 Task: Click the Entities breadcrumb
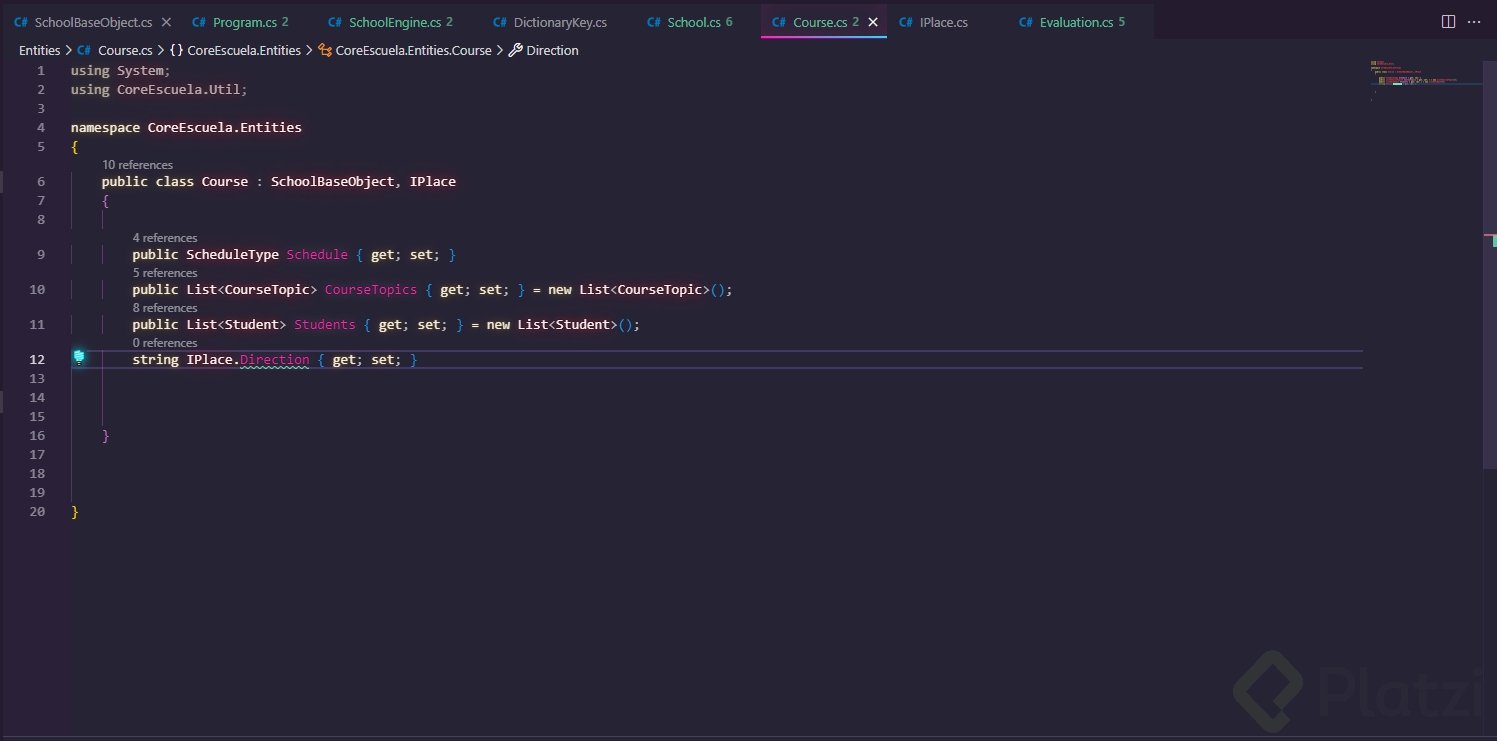[40, 50]
